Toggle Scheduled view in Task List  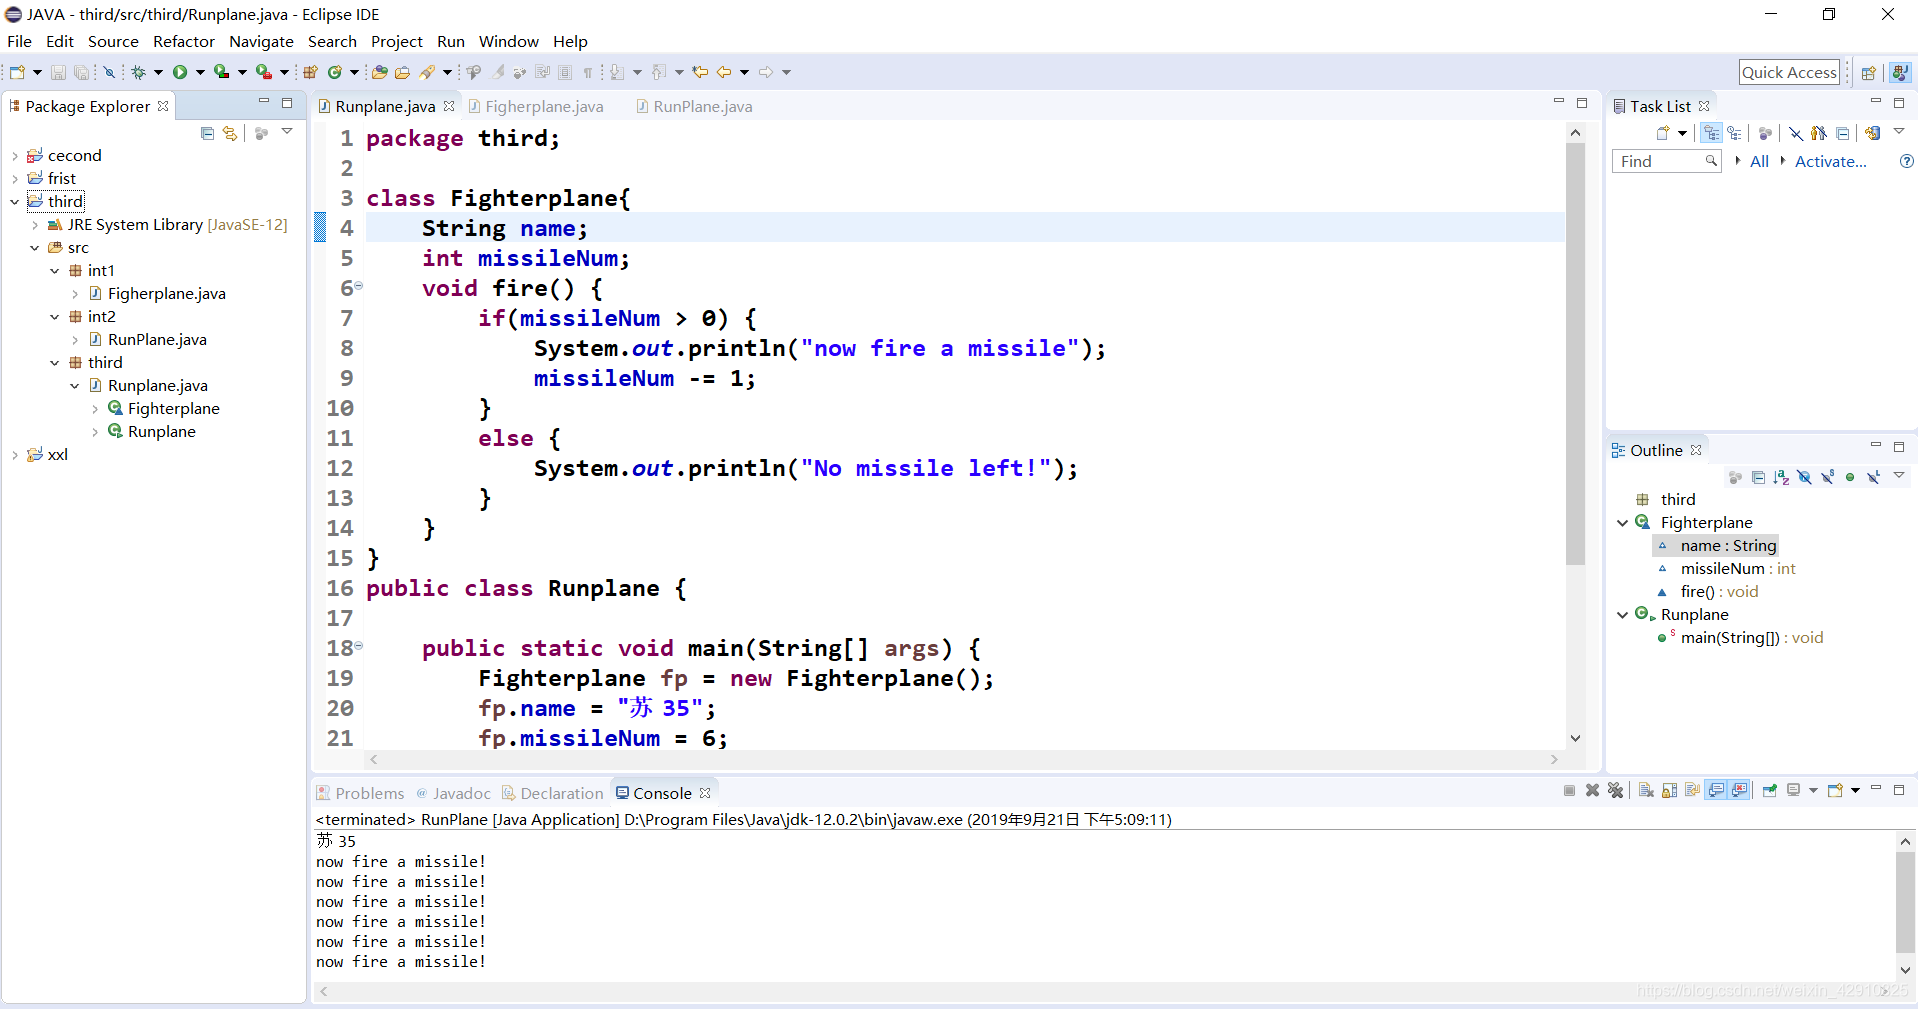[1735, 133]
